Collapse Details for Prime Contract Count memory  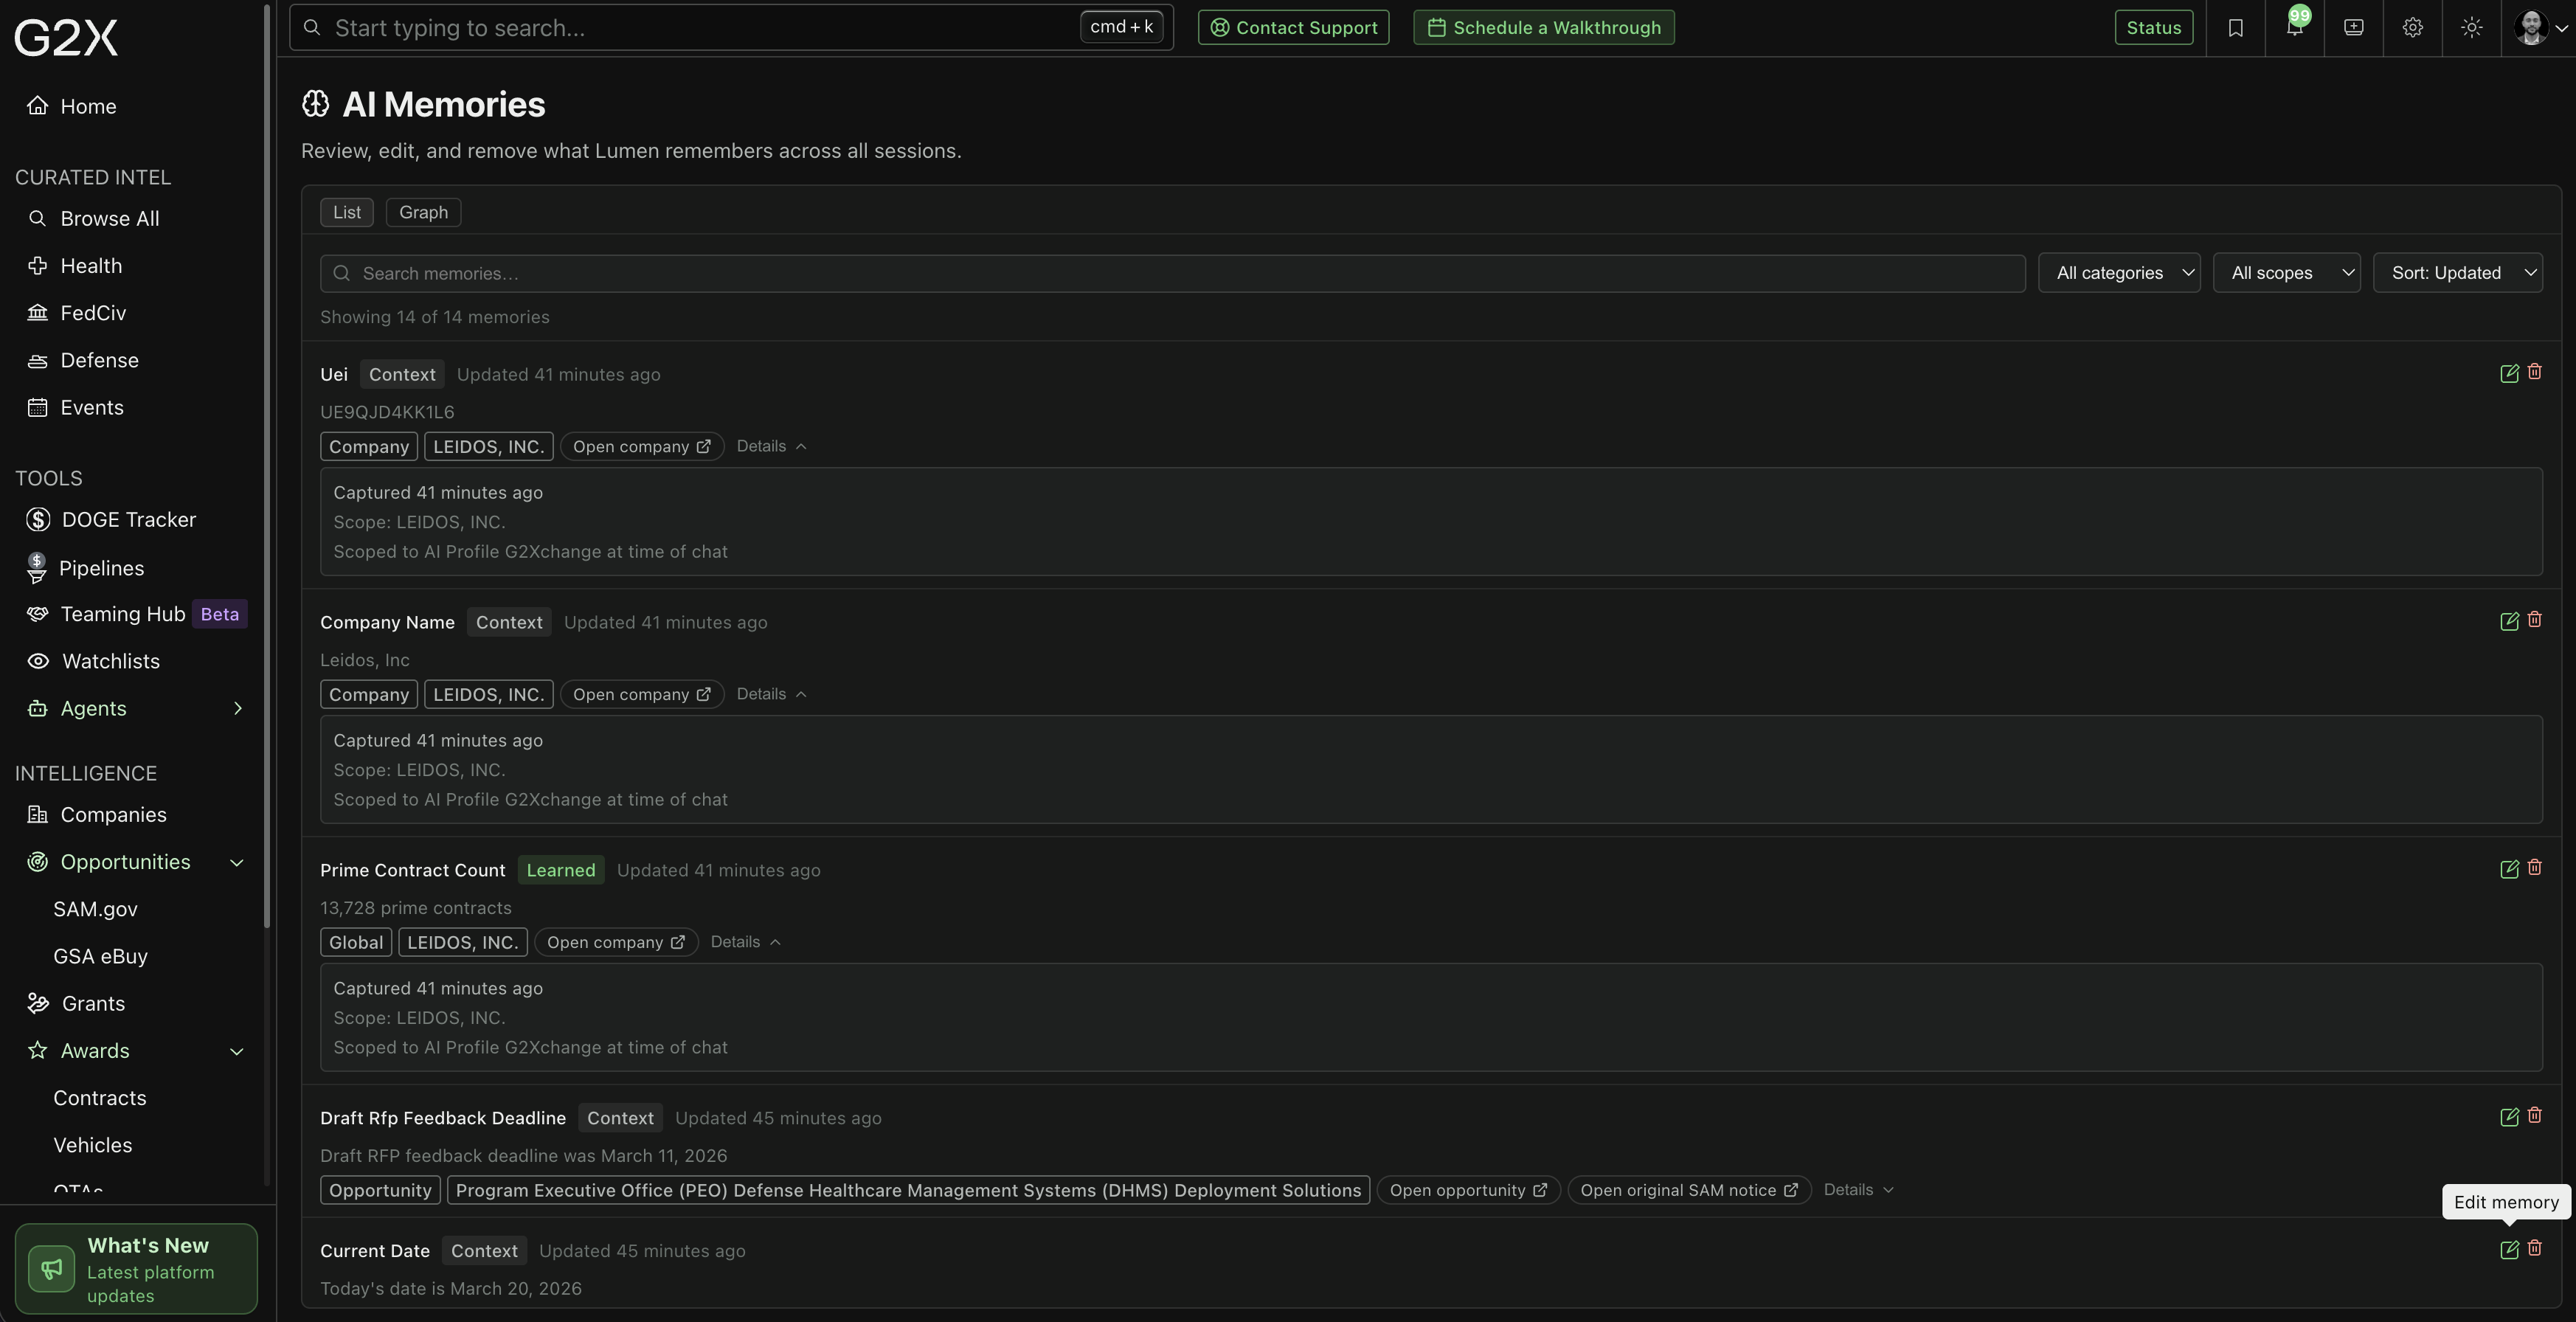click(745, 942)
